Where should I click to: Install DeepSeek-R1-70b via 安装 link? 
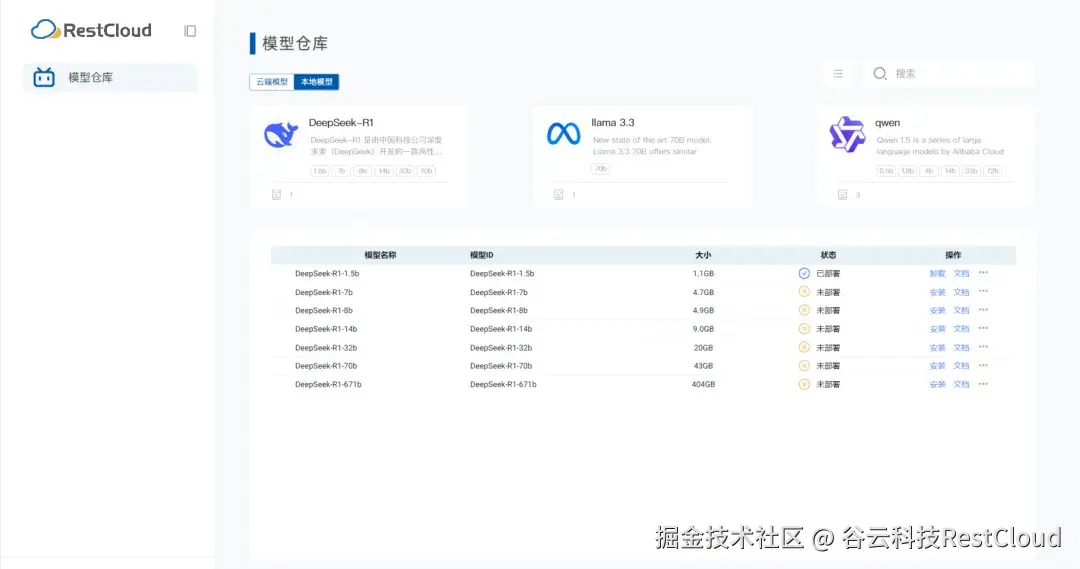[x=937, y=366]
